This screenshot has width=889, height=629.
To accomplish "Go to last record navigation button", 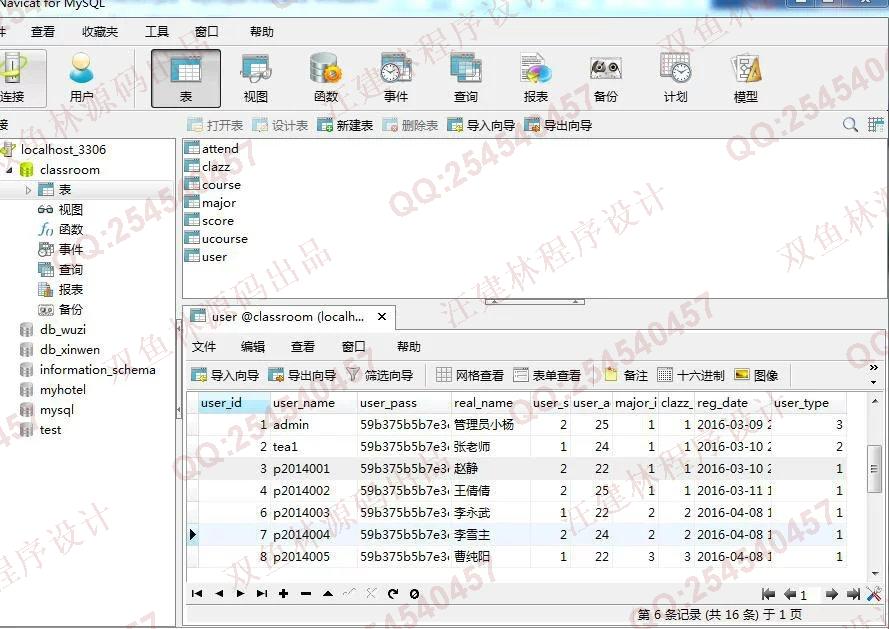I will (x=261, y=593).
